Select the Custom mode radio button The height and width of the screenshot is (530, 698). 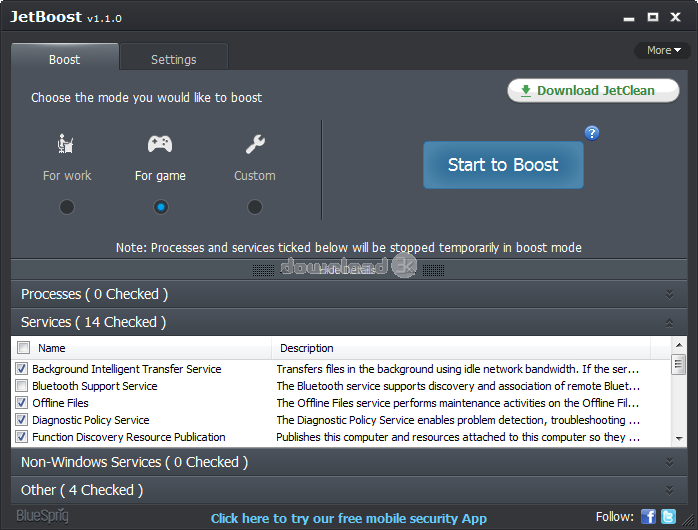click(x=255, y=207)
